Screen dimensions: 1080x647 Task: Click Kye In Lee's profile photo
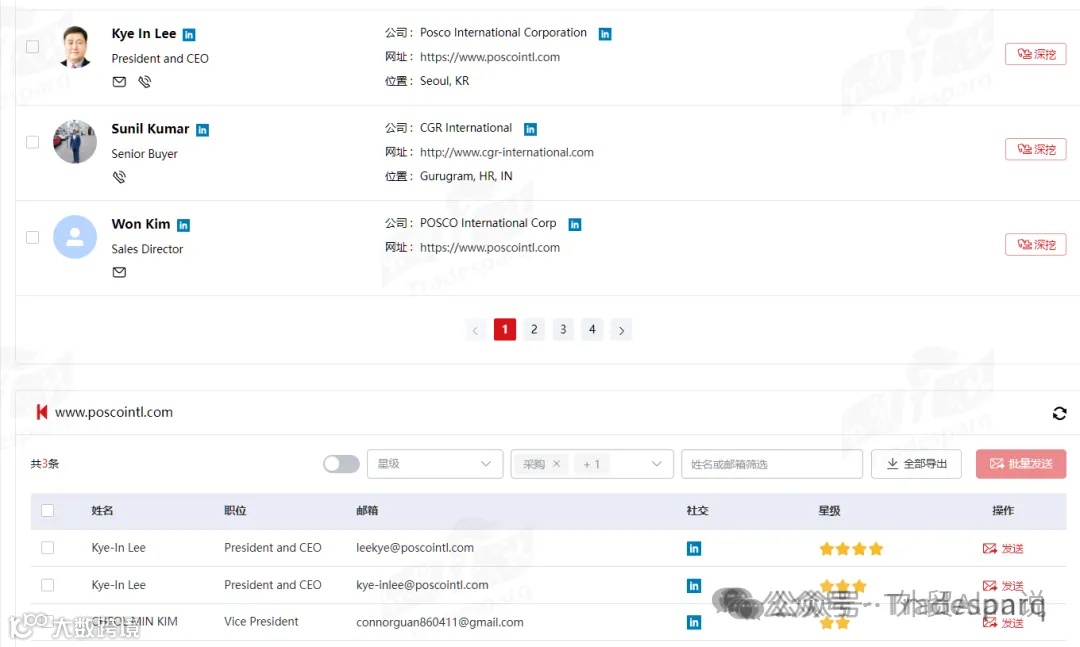pos(75,47)
